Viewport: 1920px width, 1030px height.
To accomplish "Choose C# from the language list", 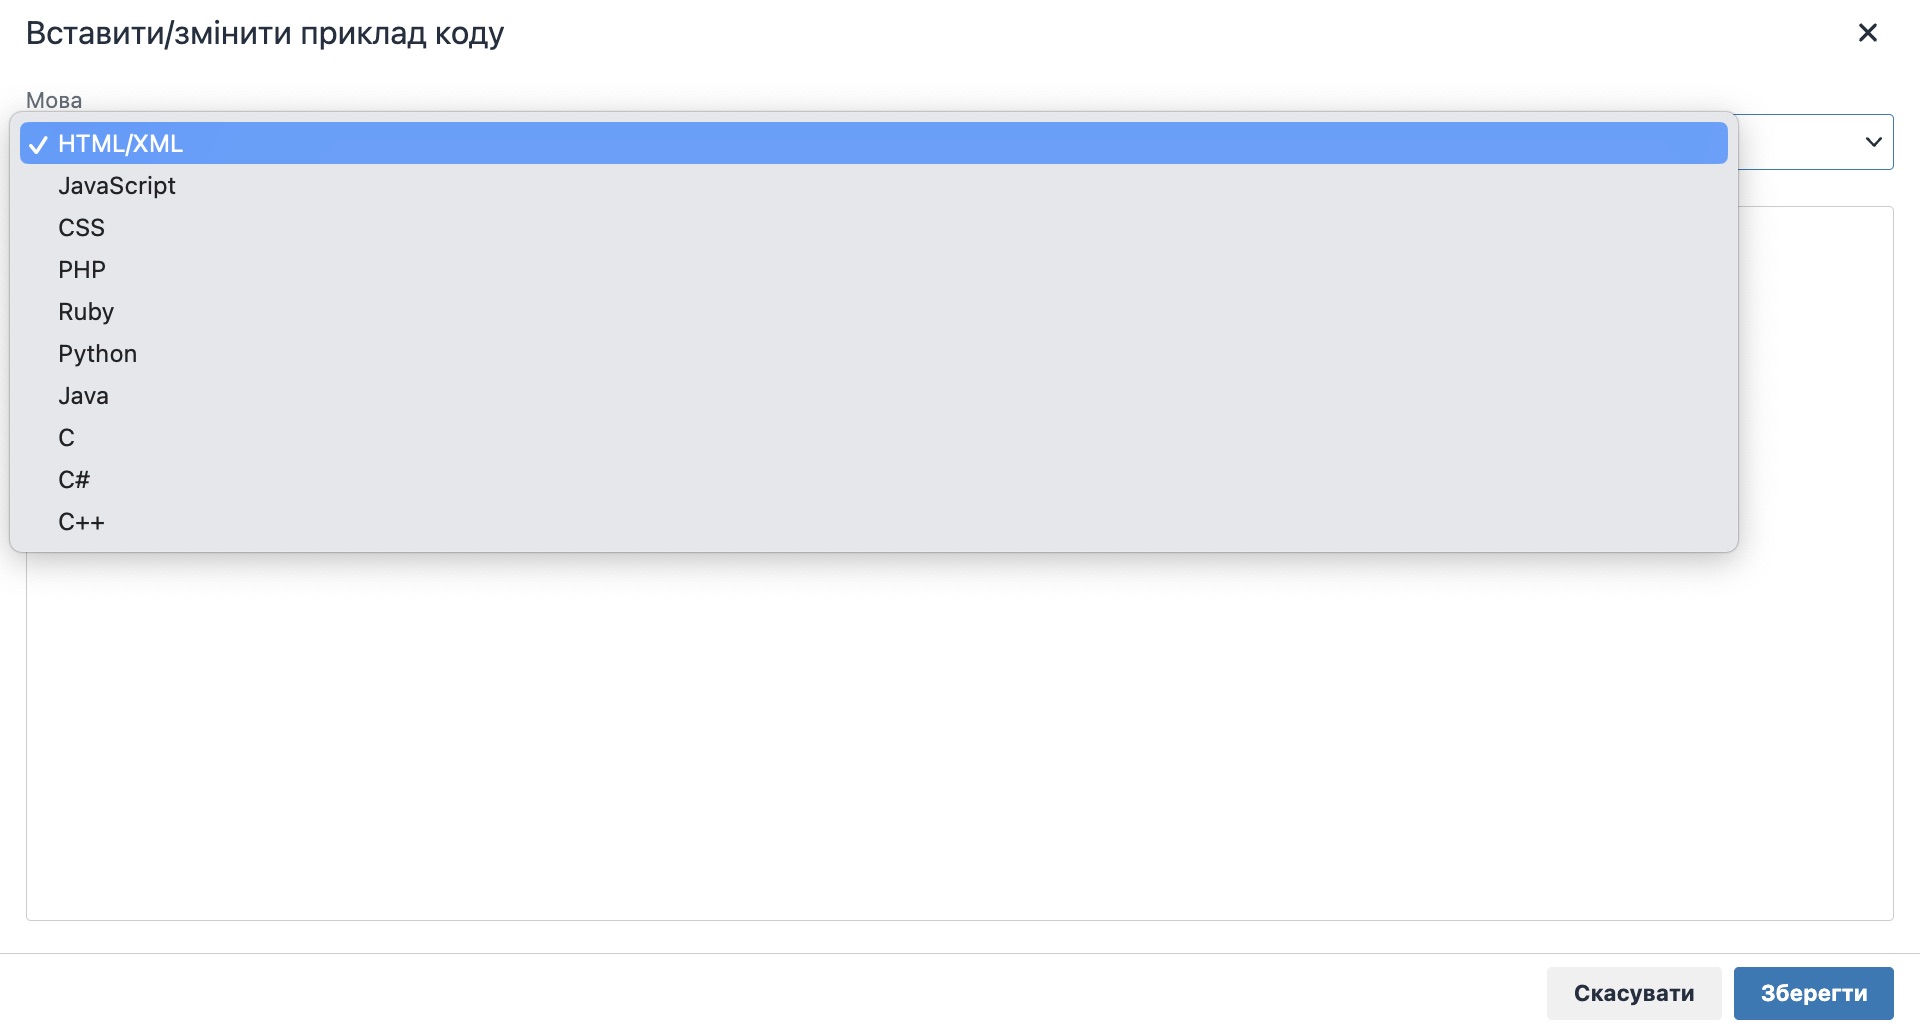I will pyautogui.click(x=74, y=480).
